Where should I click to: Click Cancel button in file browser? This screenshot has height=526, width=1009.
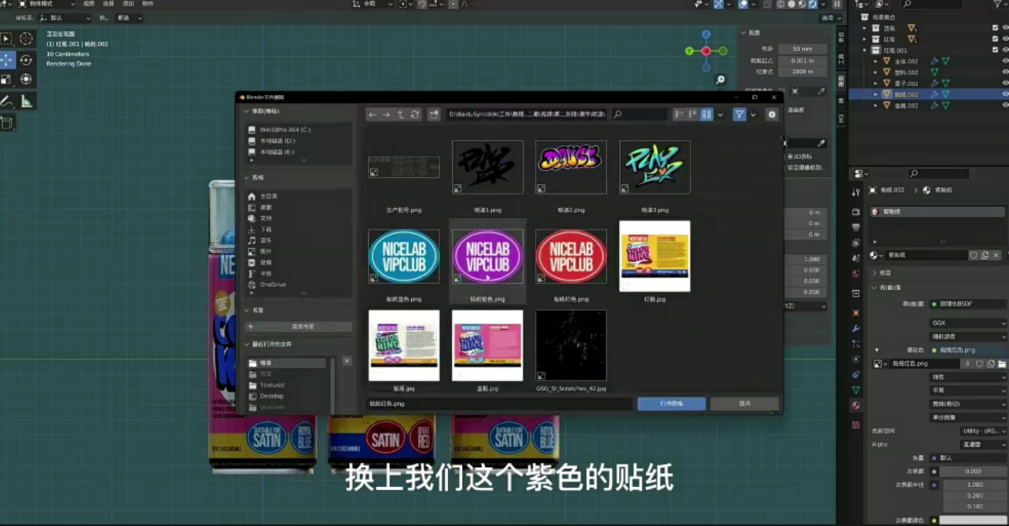(745, 404)
